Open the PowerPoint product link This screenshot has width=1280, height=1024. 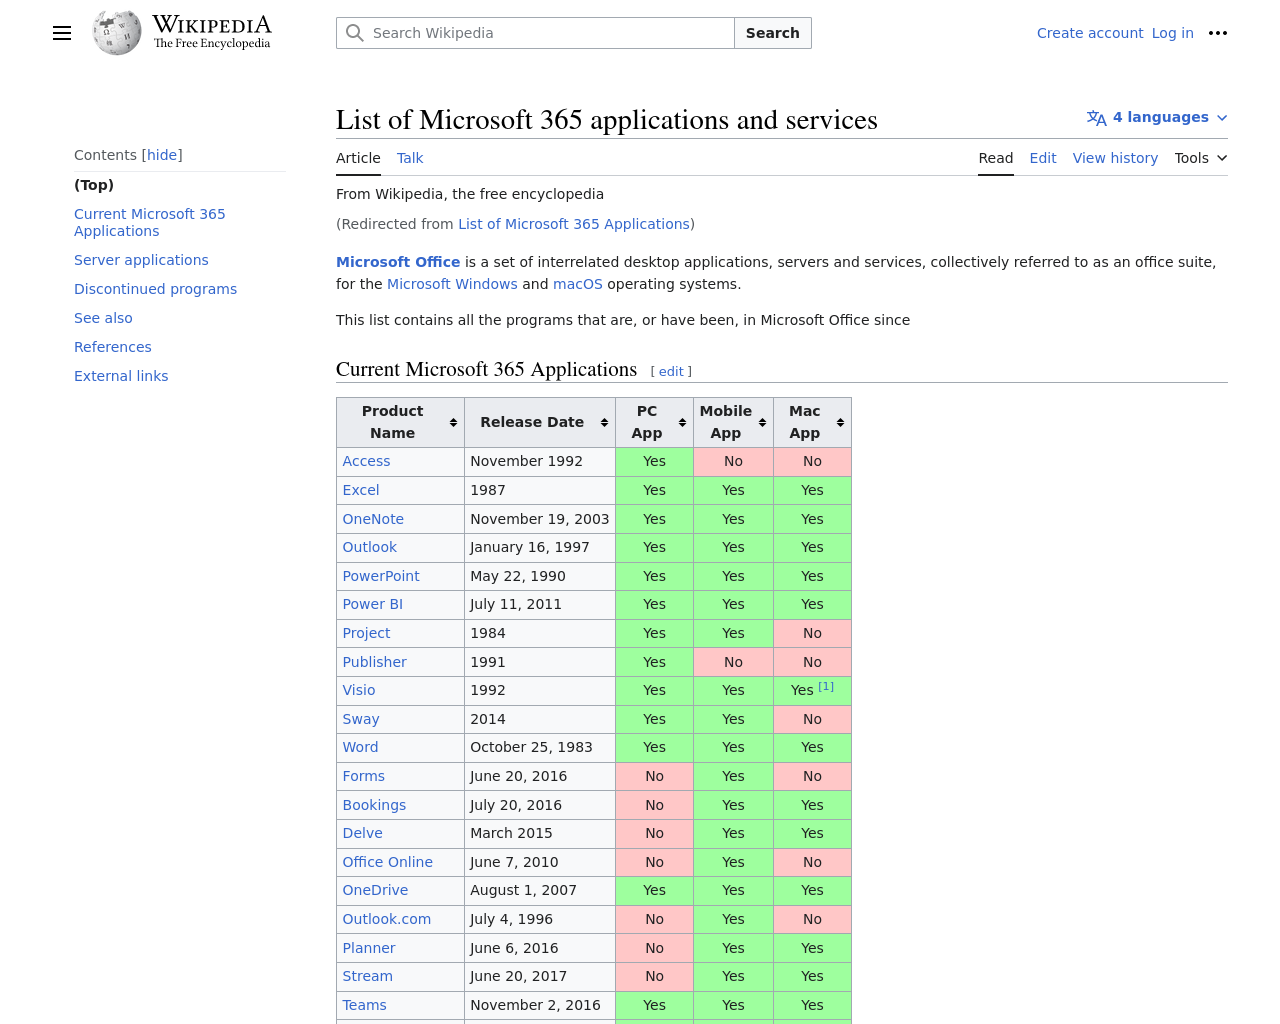pos(381,576)
